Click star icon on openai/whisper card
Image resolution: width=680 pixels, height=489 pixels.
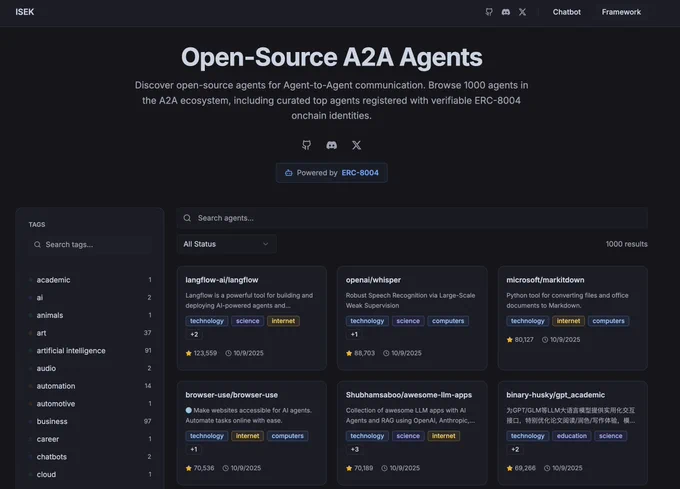[349, 353]
